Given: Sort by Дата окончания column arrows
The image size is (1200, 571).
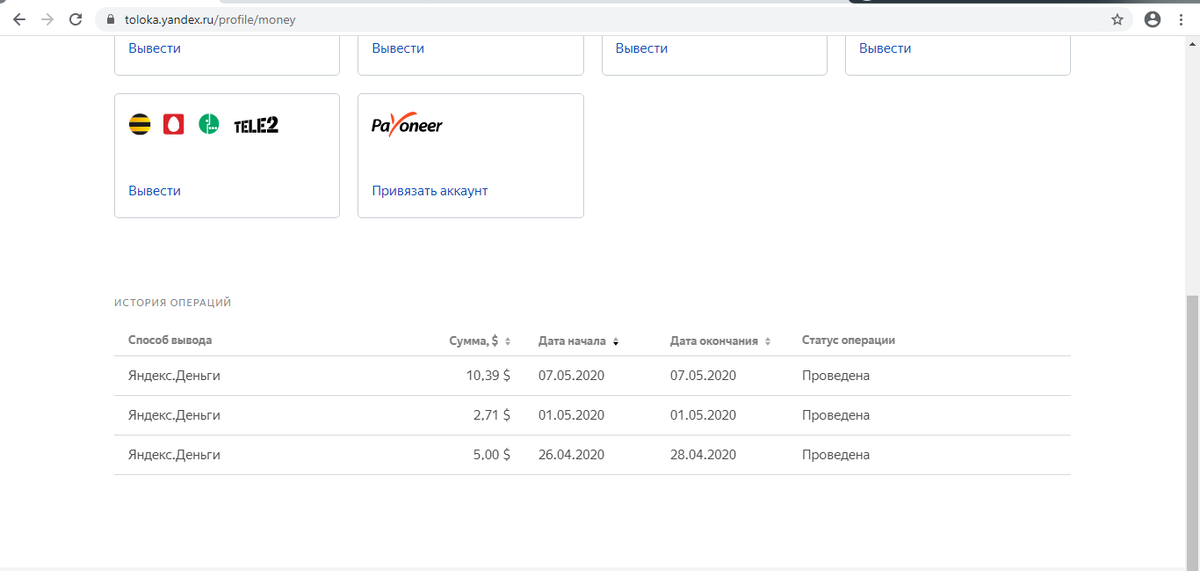Looking at the screenshot, I should [x=767, y=341].
